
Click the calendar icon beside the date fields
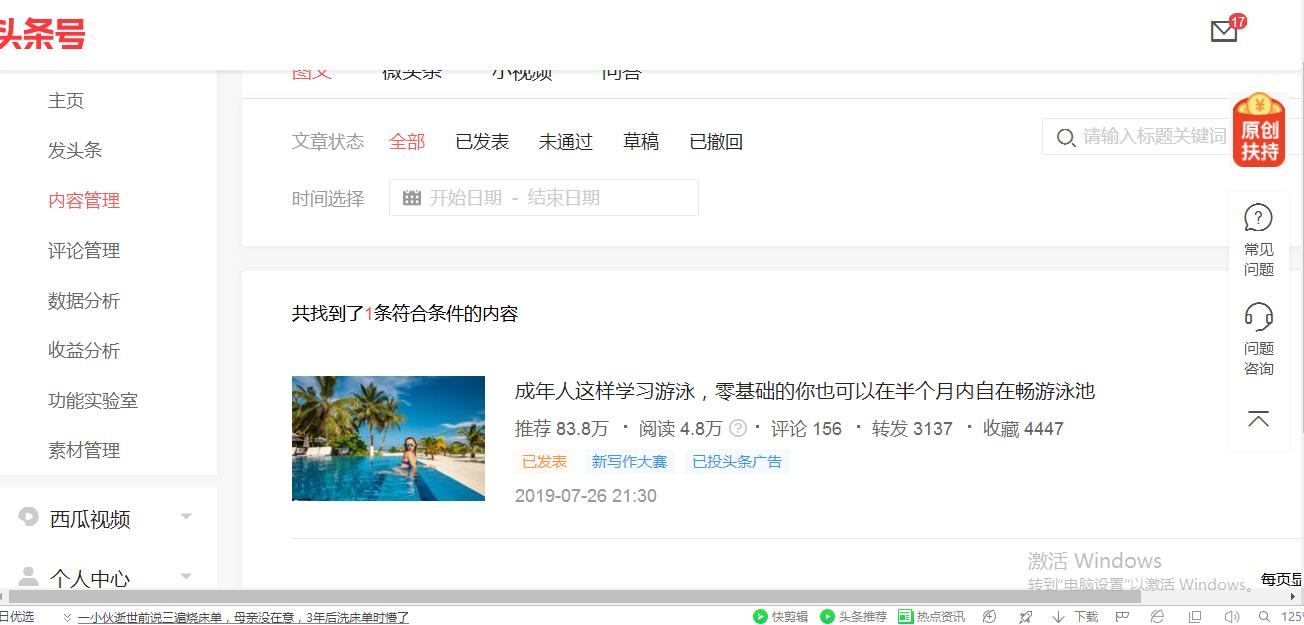tap(413, 197)
